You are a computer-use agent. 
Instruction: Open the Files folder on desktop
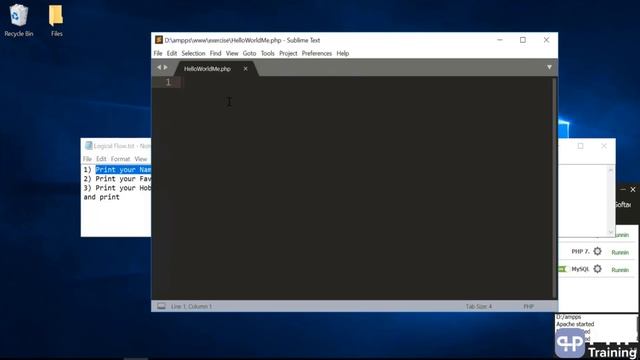[x=56, y=20]
